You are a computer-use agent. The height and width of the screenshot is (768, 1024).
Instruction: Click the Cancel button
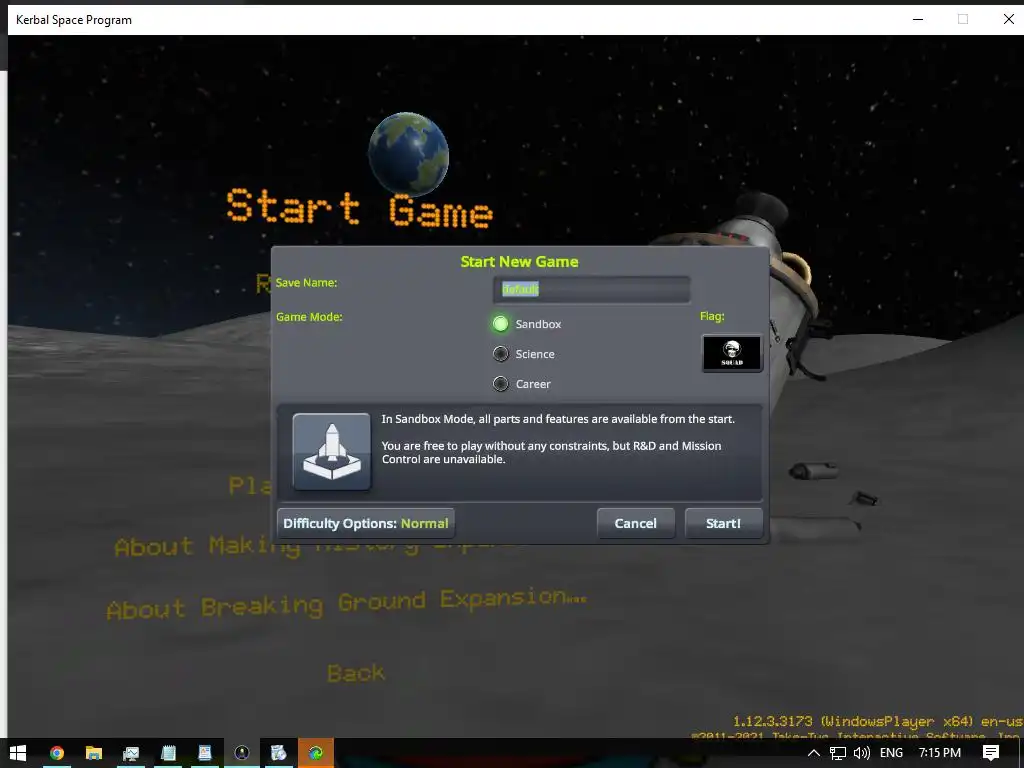point(635,524)
